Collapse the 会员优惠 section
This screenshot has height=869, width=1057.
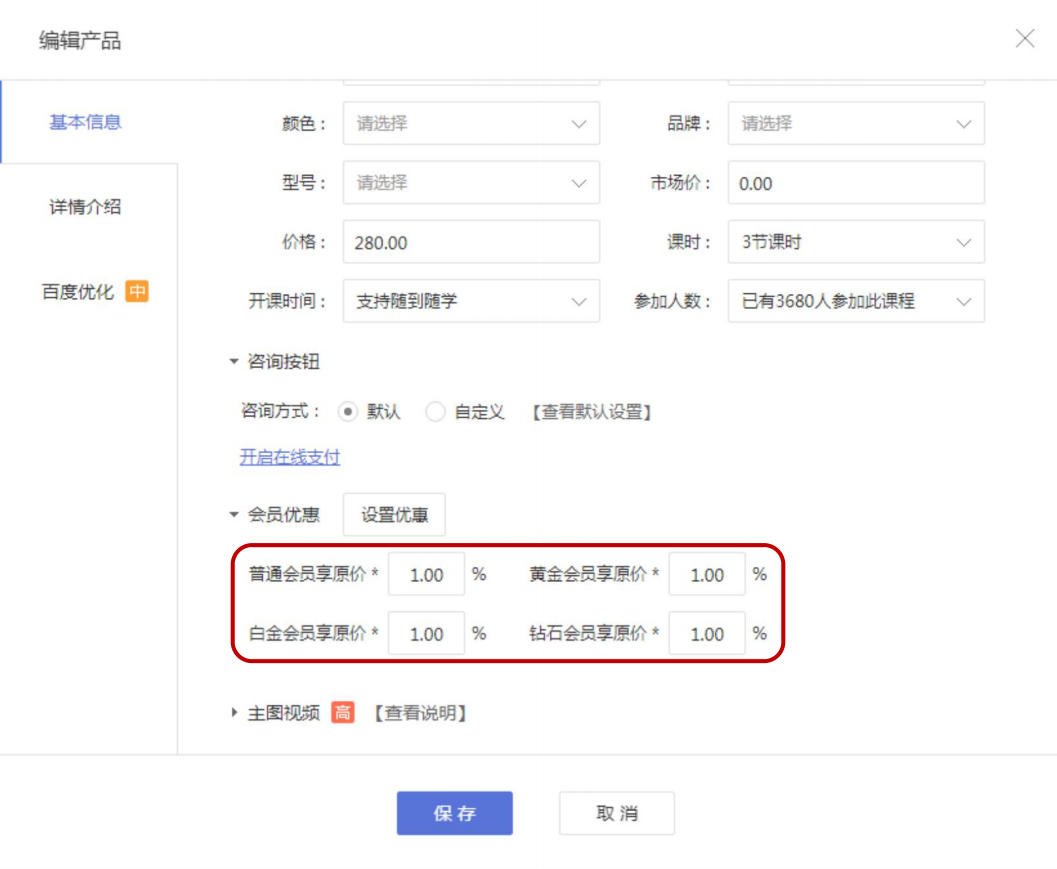pyautogui.click(x=234, y=515)
